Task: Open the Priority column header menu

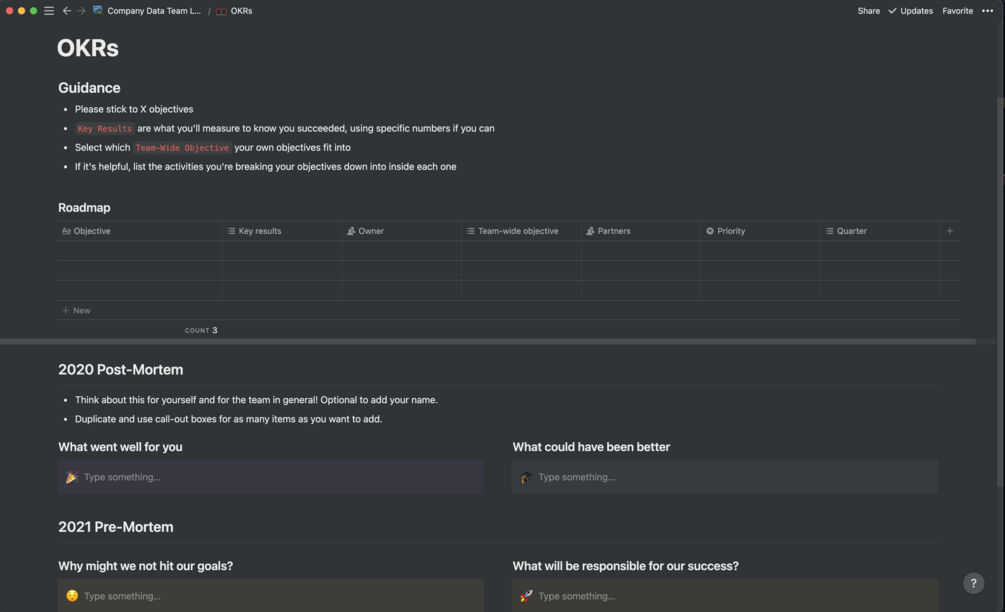Action: (x=731, y=231)
